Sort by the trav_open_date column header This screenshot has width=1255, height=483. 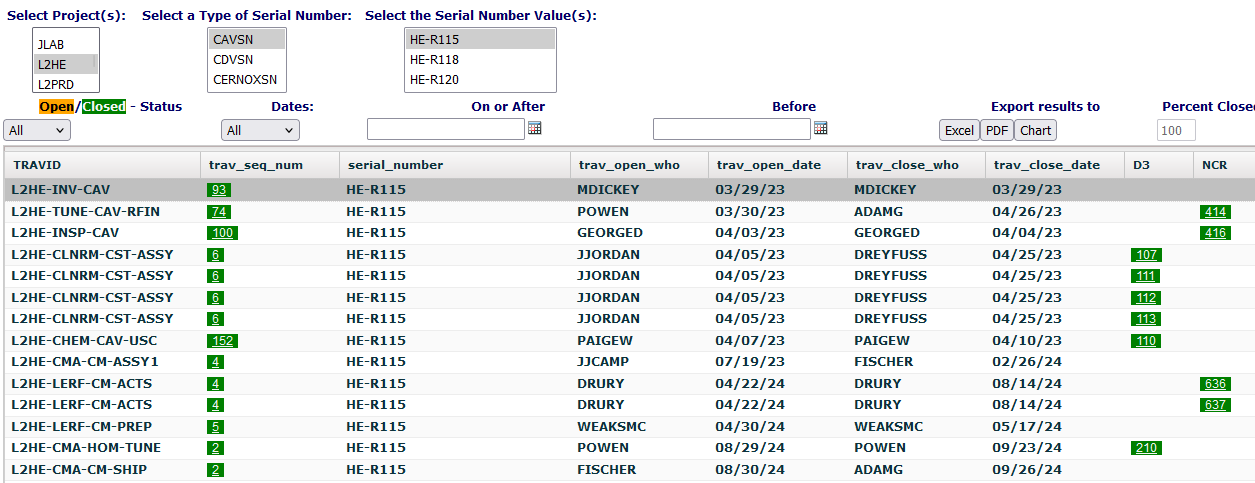coord(768,165)
